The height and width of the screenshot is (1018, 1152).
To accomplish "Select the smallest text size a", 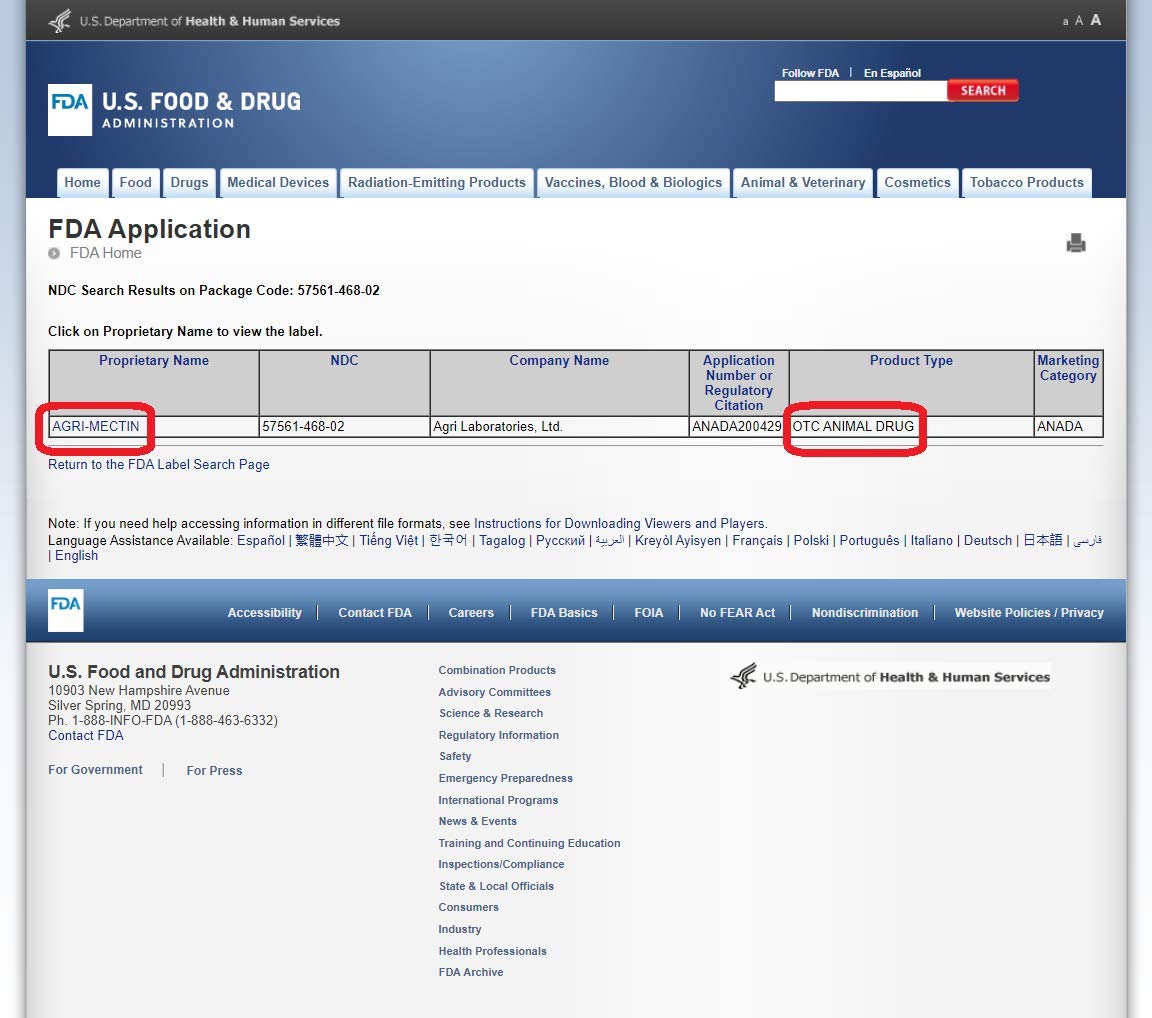I will (1065, 22).
